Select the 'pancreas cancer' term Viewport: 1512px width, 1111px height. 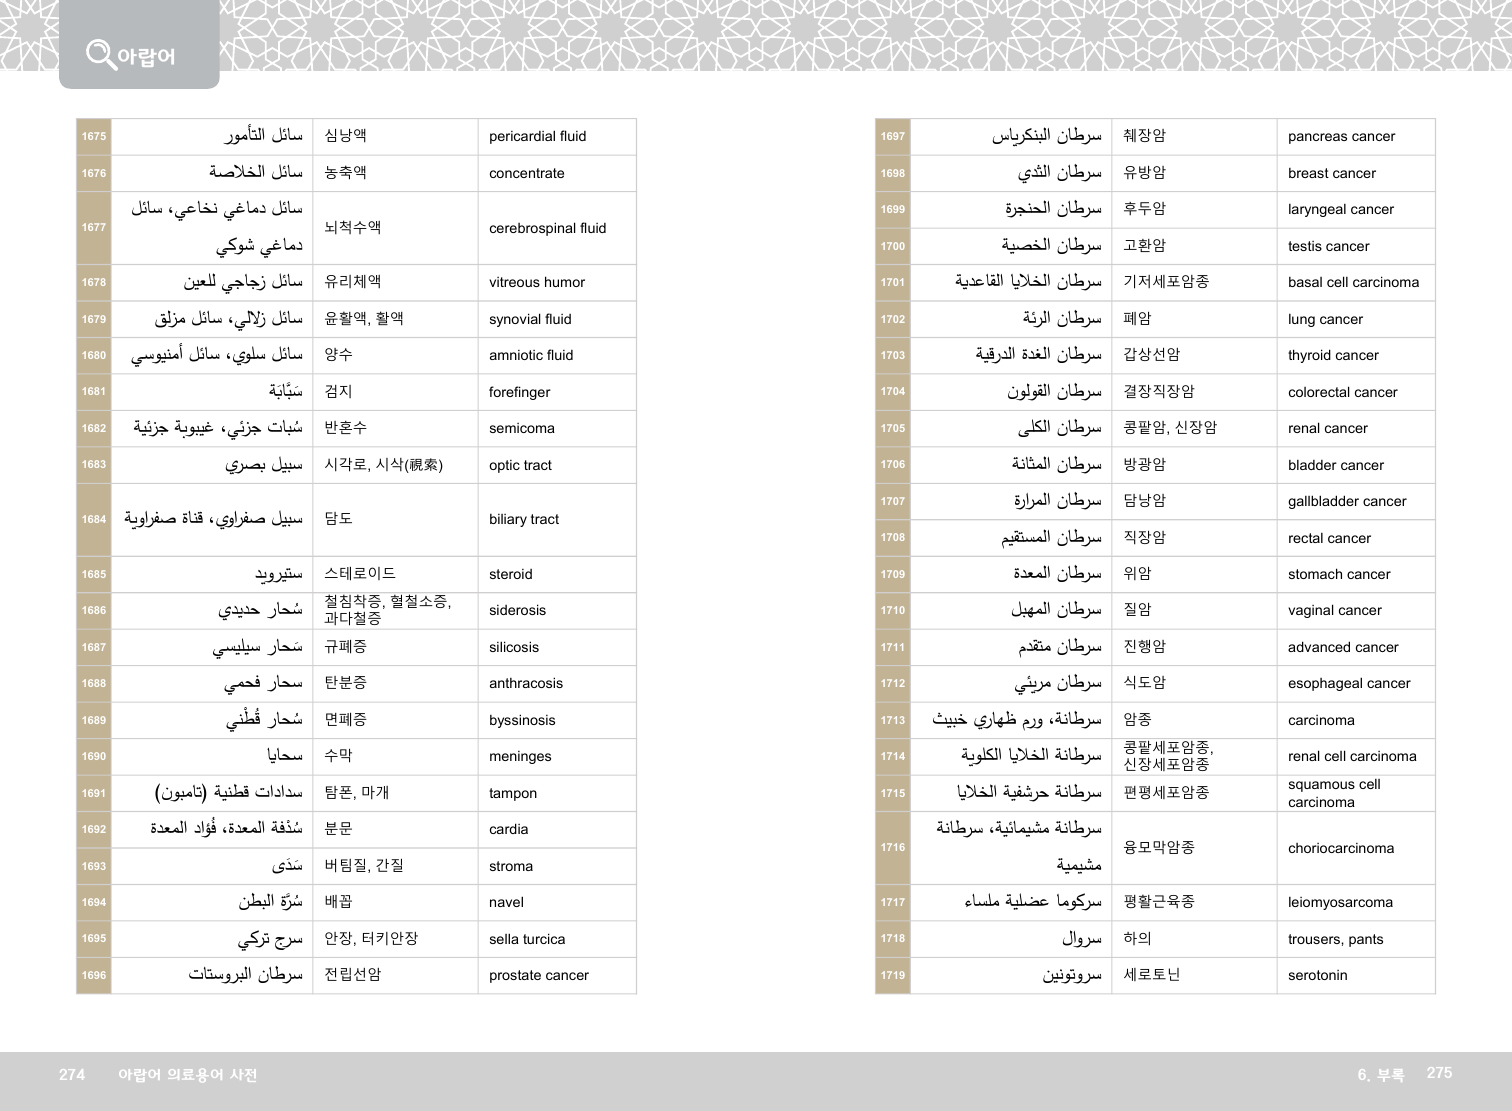1341,137
